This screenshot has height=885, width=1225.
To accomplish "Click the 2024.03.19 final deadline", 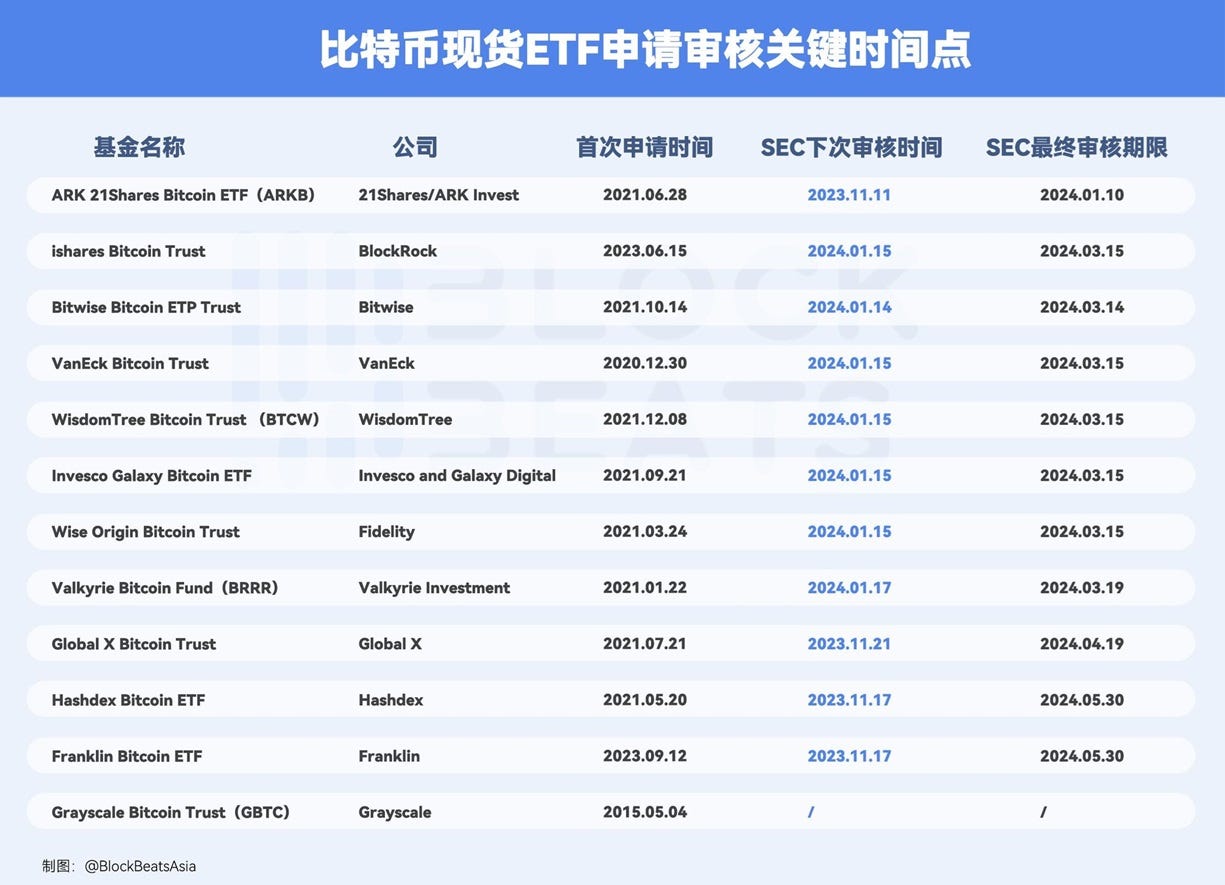I will tap(1082, 587).
